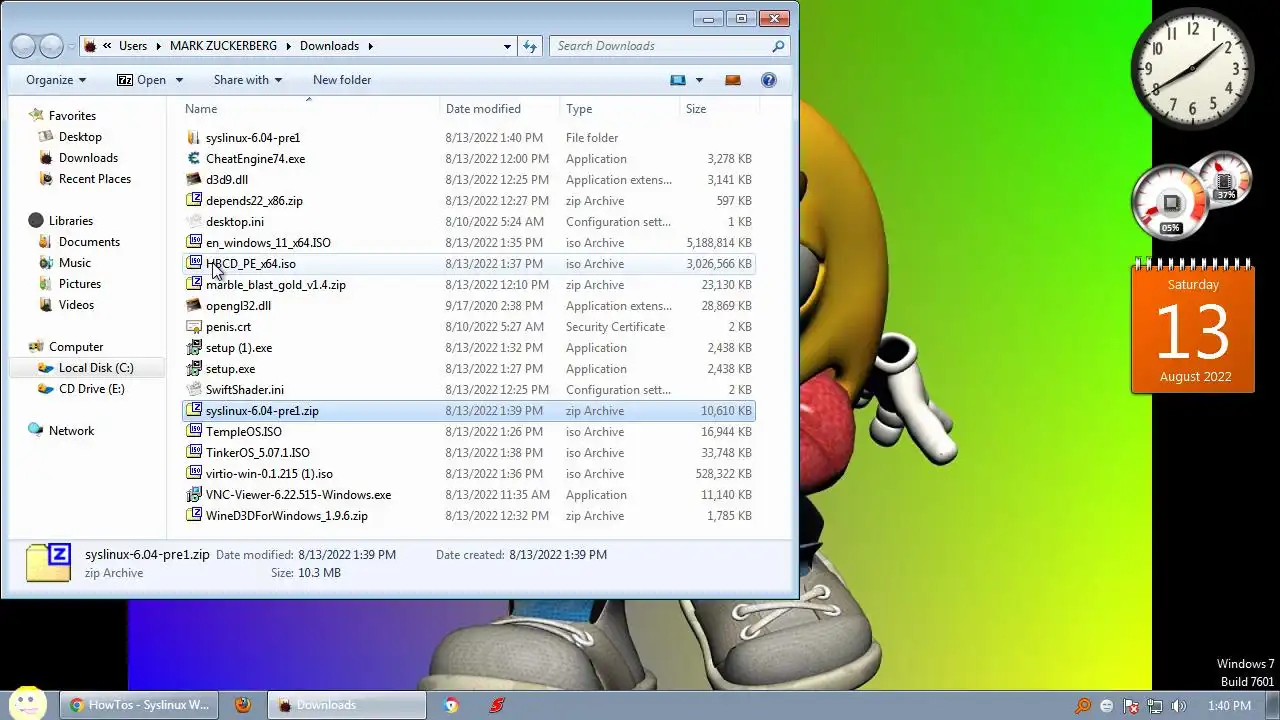
Task: Open Videos library in navigation pane
Action: [76, 305]
